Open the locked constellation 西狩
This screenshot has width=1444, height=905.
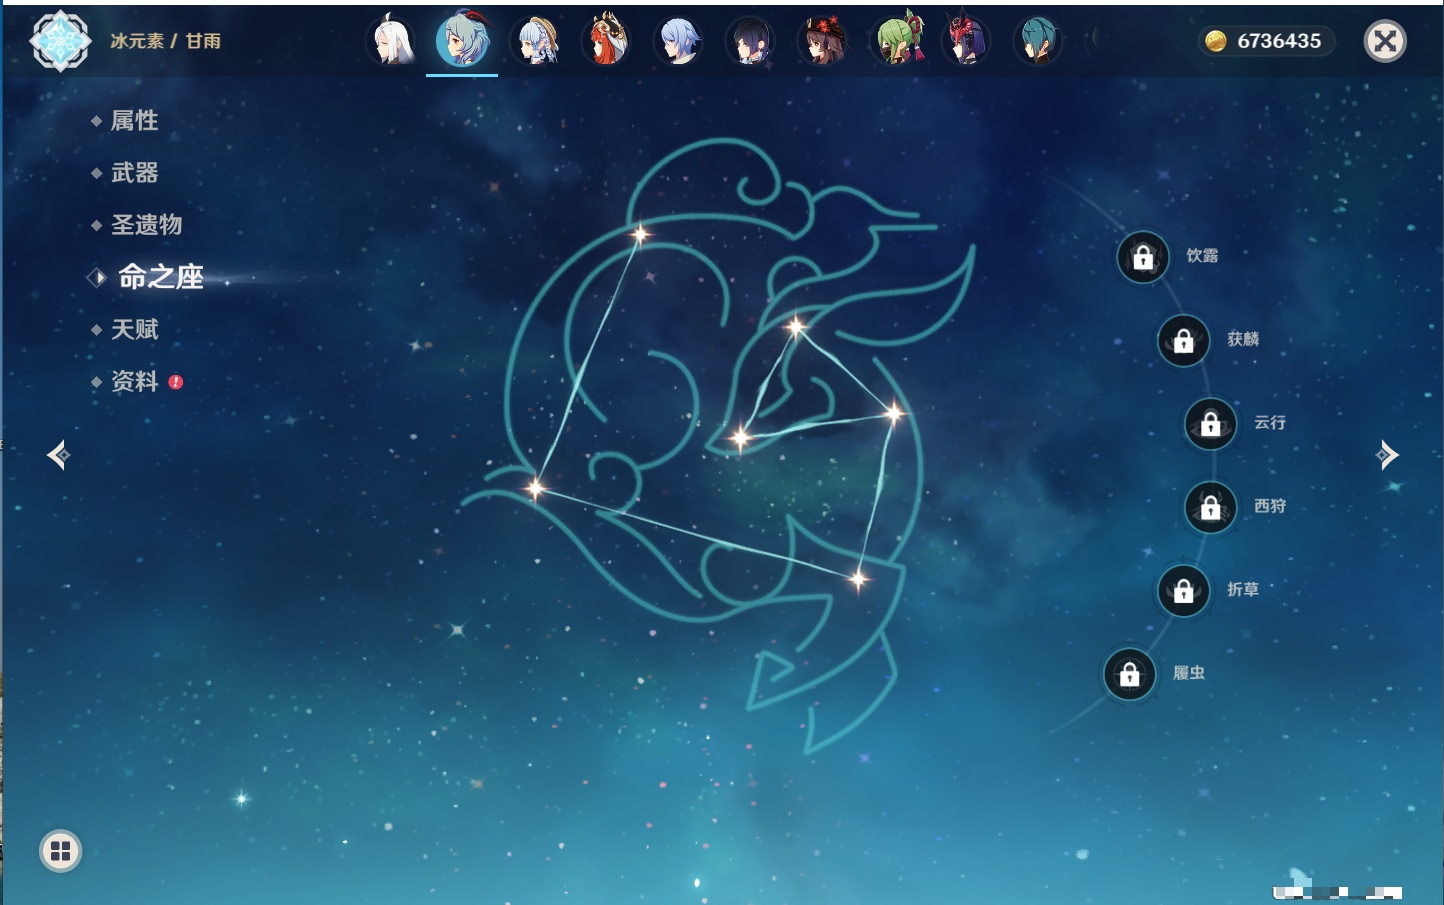1211,508
